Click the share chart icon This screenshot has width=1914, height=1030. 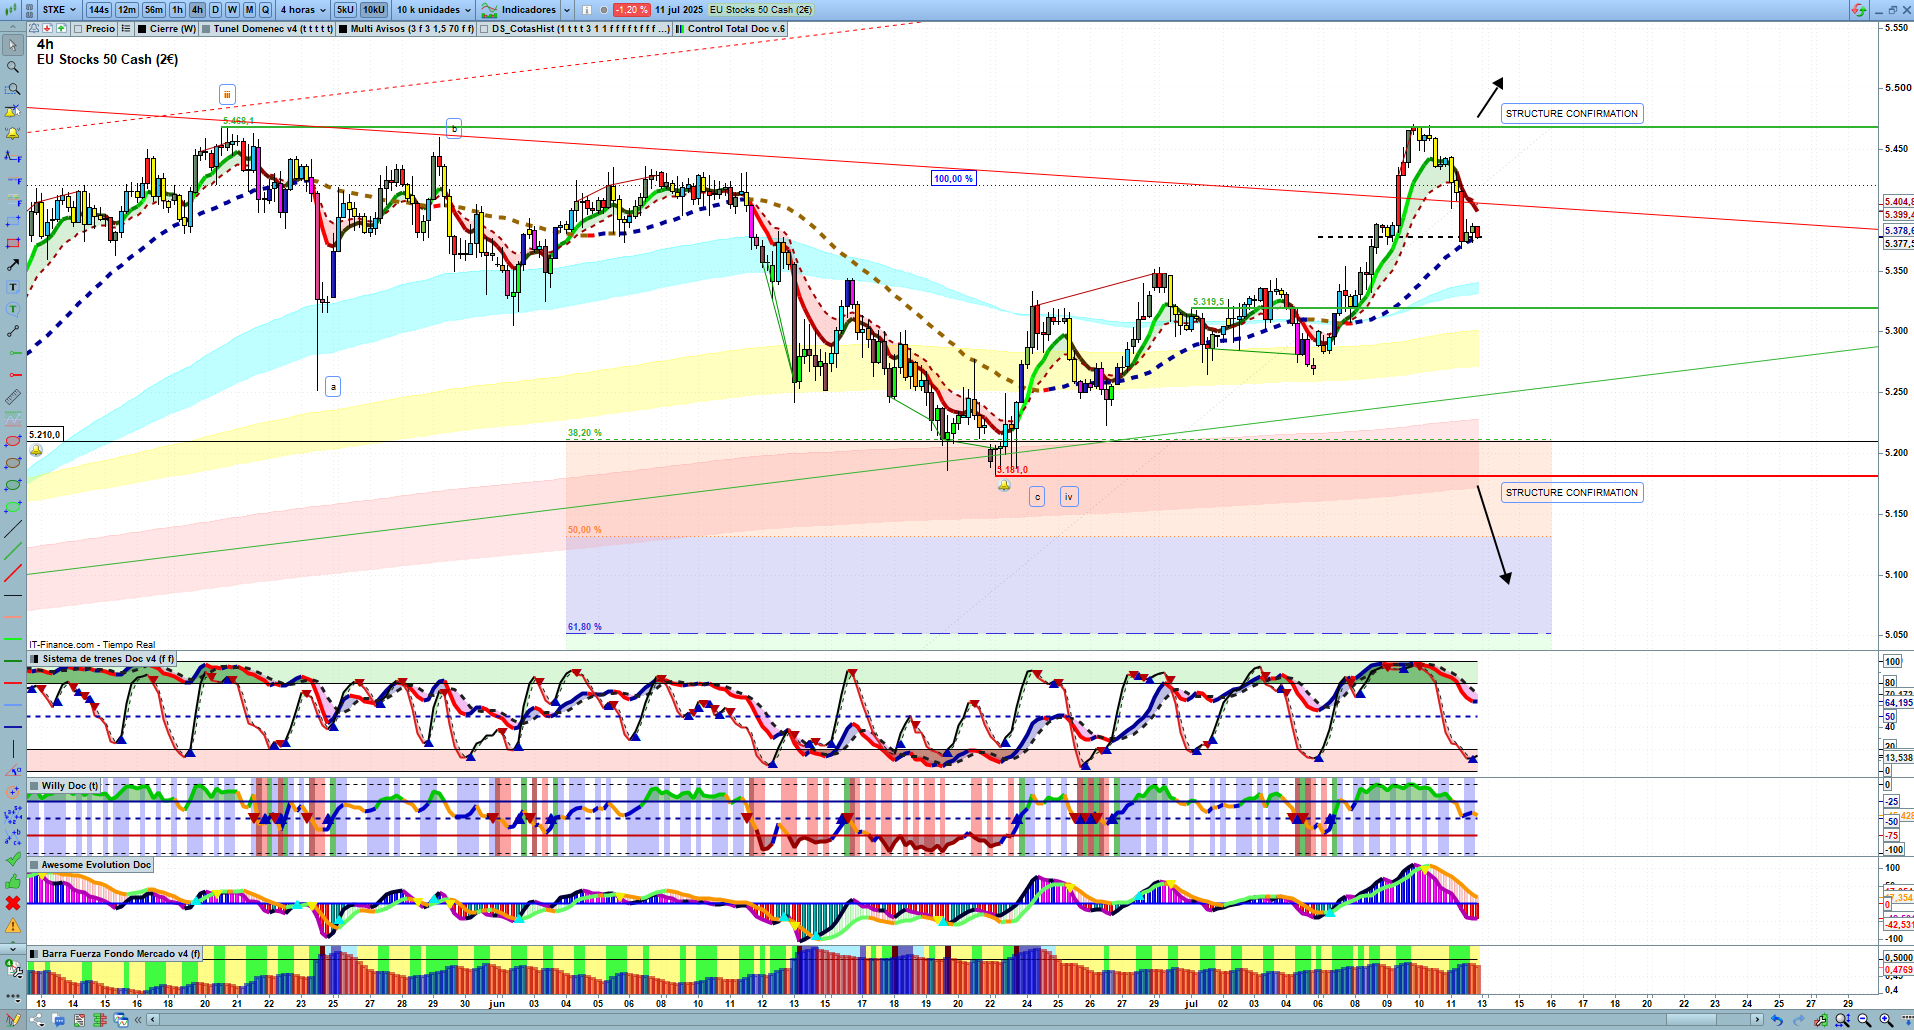click(36, 1020)
